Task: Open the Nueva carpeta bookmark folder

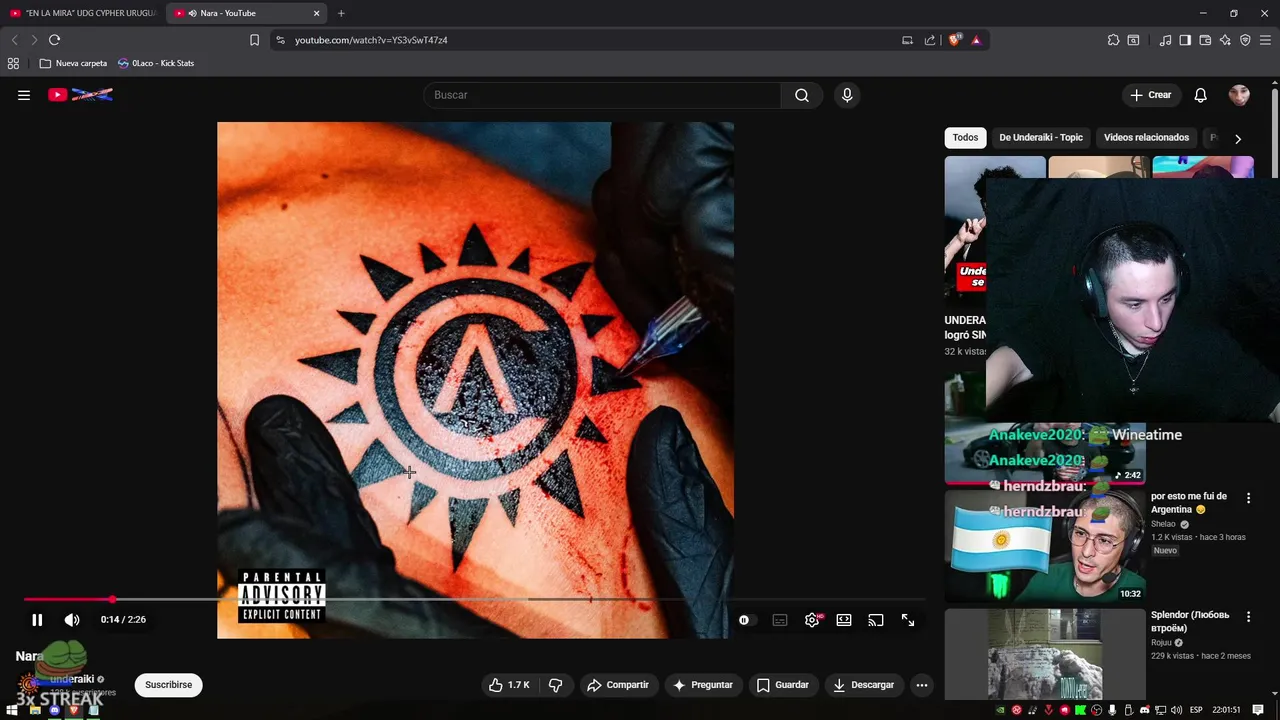Action: (x=73, y=63)
